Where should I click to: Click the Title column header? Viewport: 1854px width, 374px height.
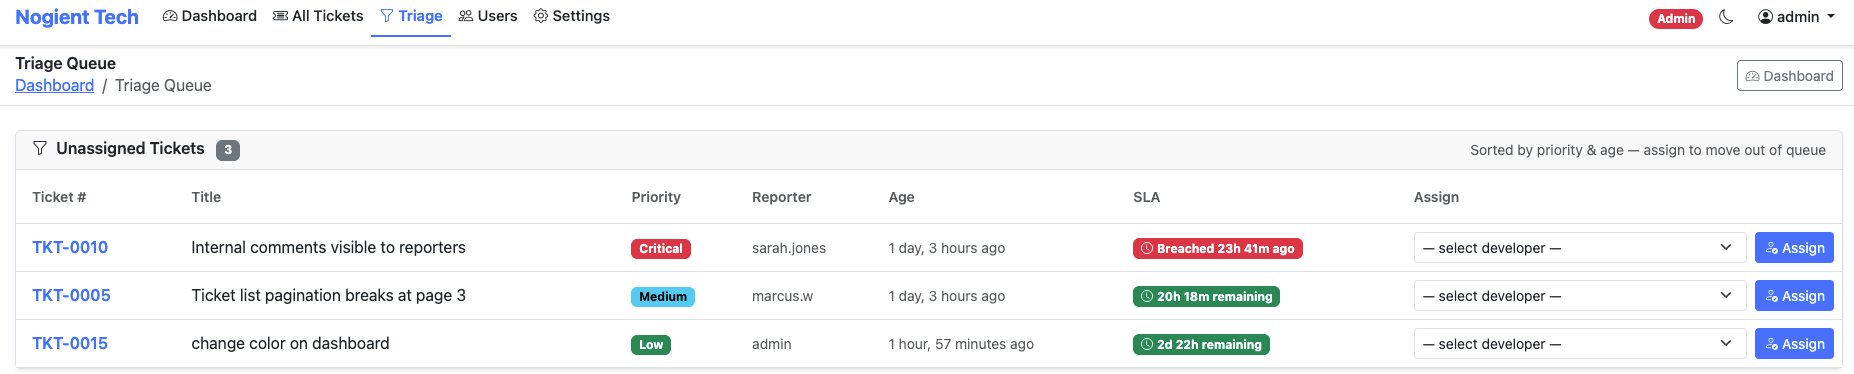[206, 197]
